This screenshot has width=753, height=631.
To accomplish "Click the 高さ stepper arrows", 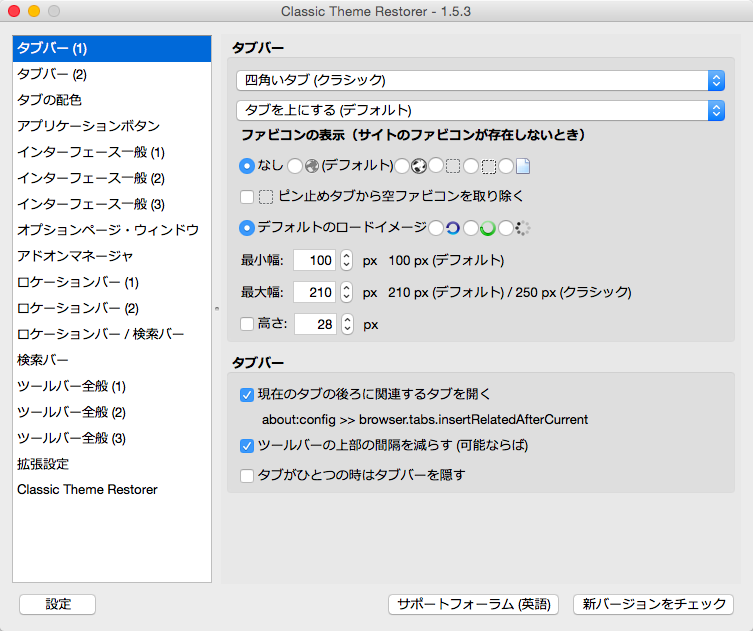I will click(347, 324).
